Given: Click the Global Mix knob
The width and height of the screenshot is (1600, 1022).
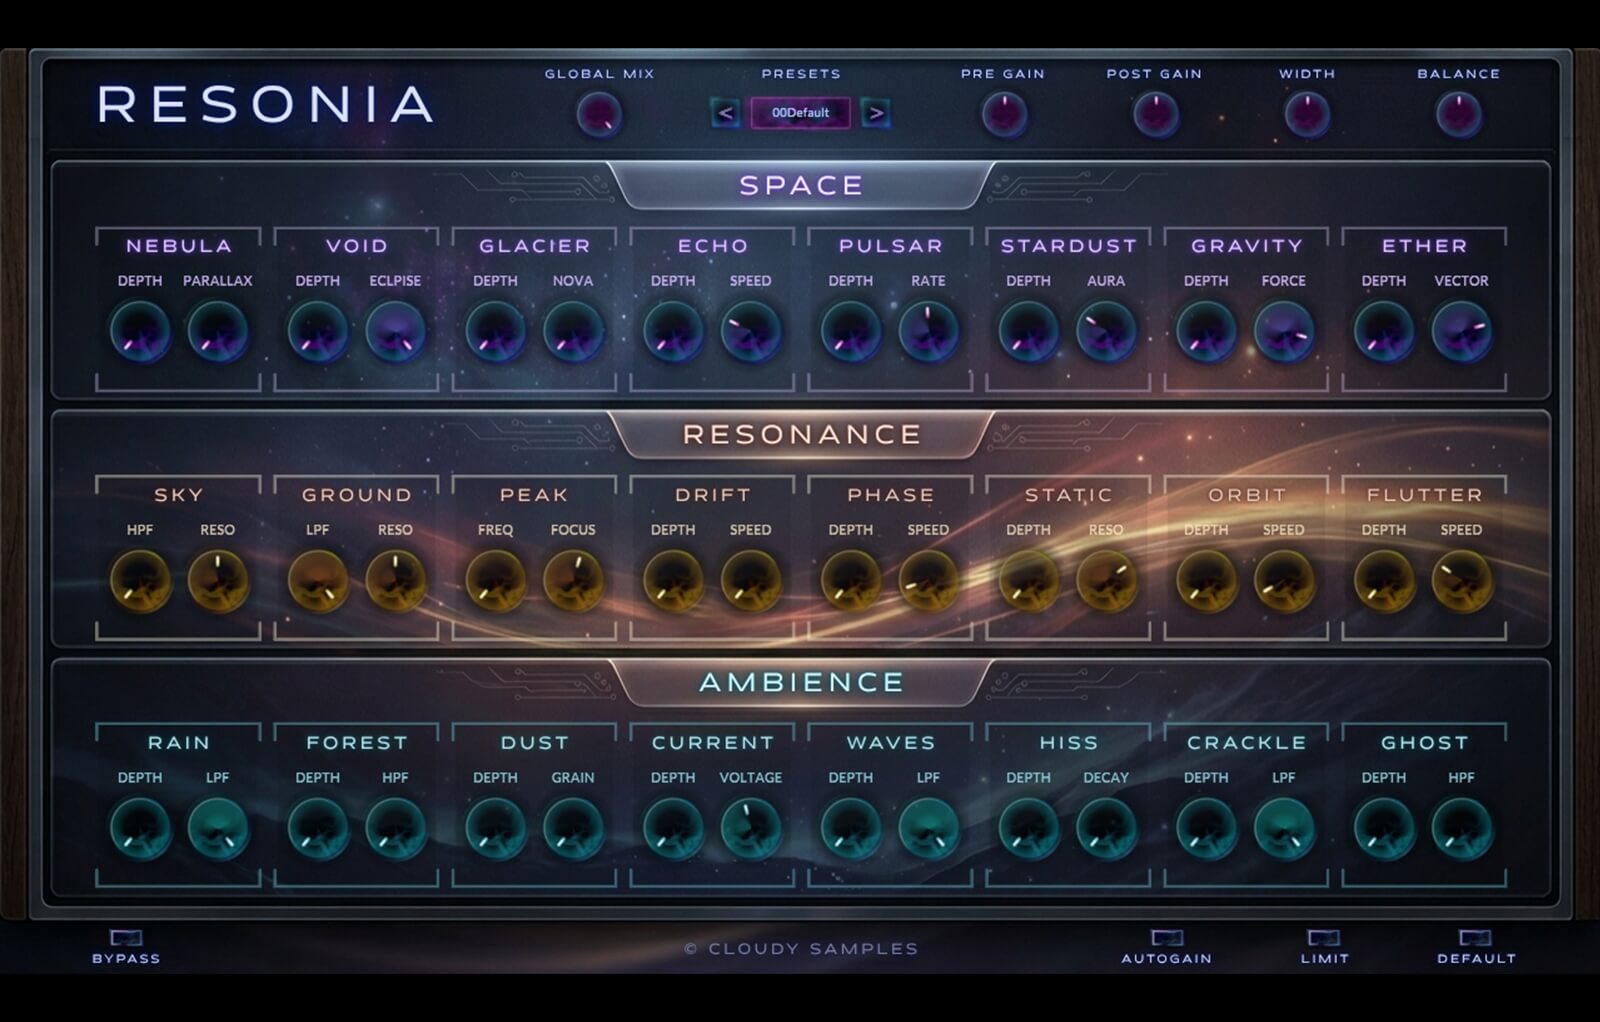Looking at the screenshot, I should pyautogui.click(x=600, y=114).
